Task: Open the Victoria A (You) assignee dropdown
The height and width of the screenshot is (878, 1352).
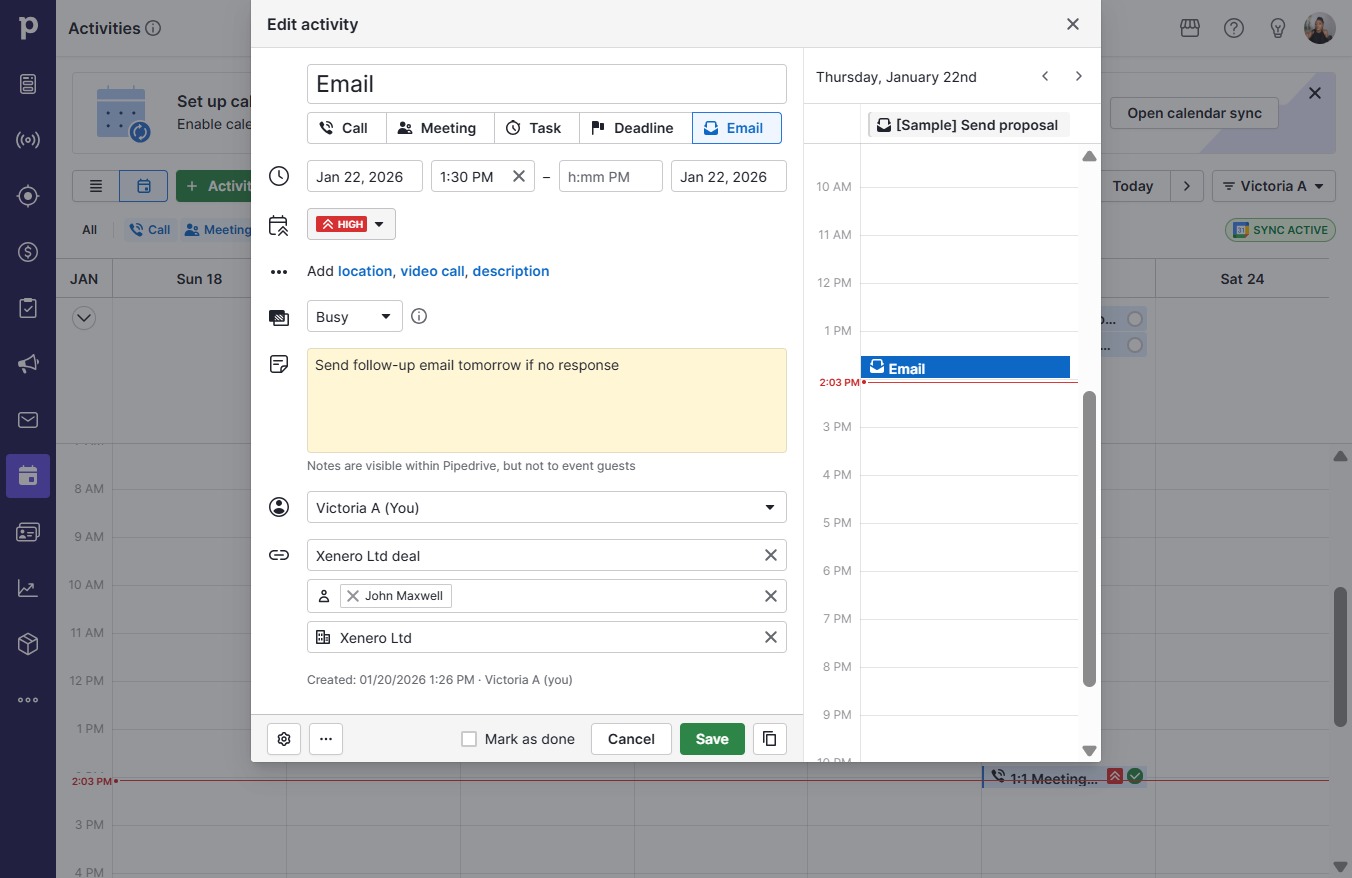Action: coord(547,507)
